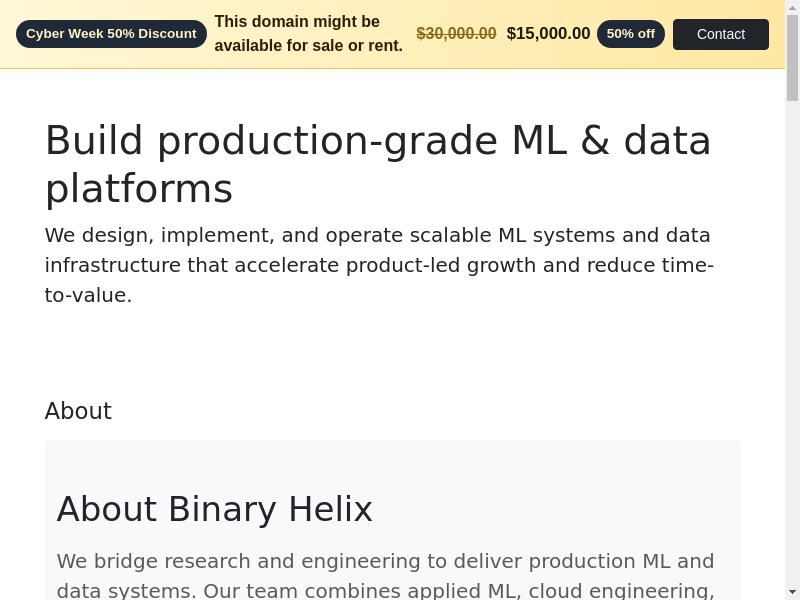Screen dimensions: 800x600
Task: Click the vertical scrollbar thumb
Action: coord(792,60)
